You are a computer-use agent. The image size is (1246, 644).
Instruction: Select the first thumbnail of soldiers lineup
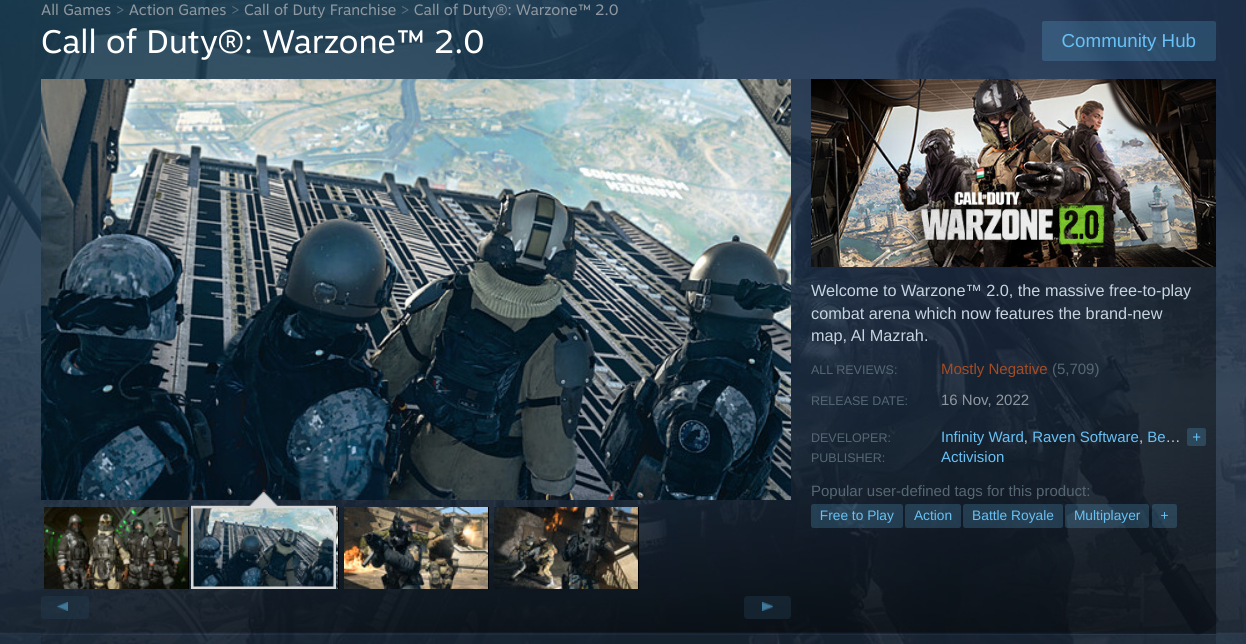coord(116,548)
